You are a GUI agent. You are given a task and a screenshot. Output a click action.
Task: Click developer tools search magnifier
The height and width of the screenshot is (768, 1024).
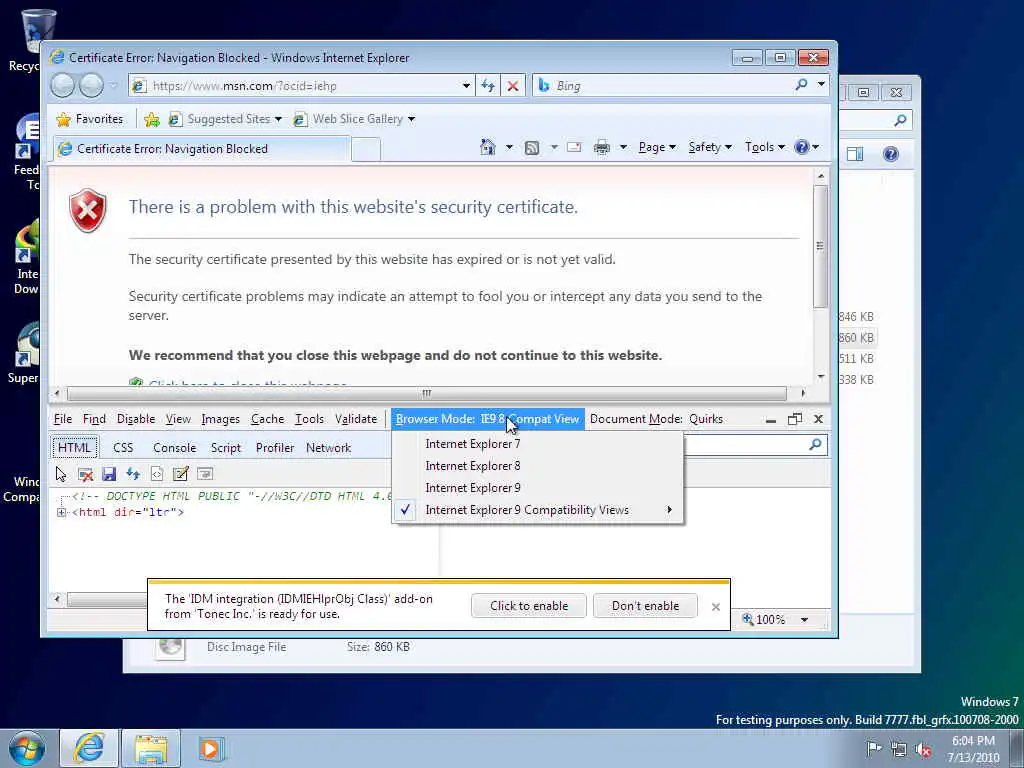[x=815, y=445]
